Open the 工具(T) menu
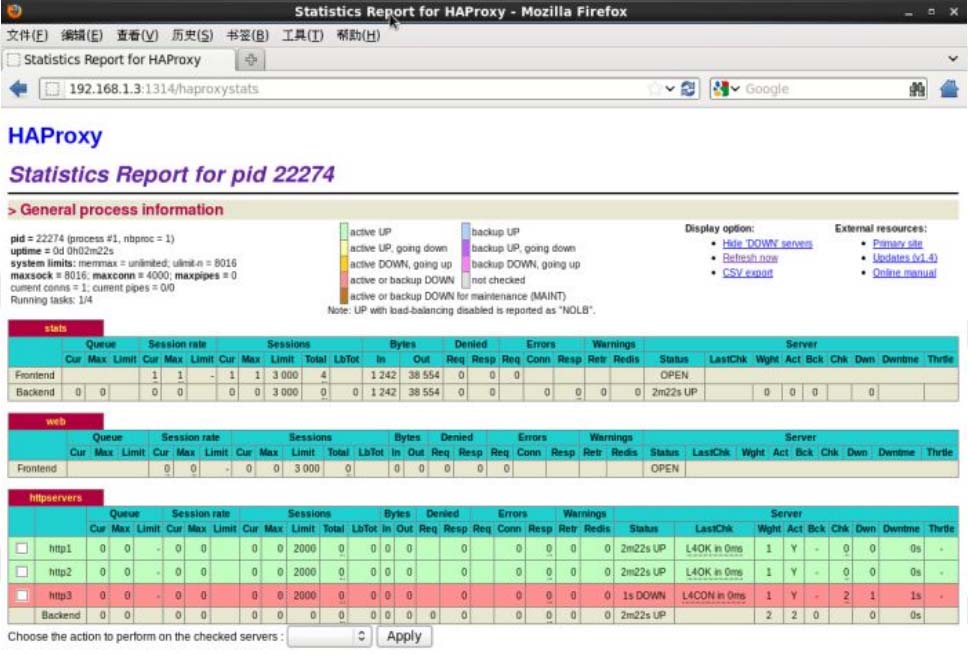The height and width of the screenshot is (654, 968). (302, 35)
